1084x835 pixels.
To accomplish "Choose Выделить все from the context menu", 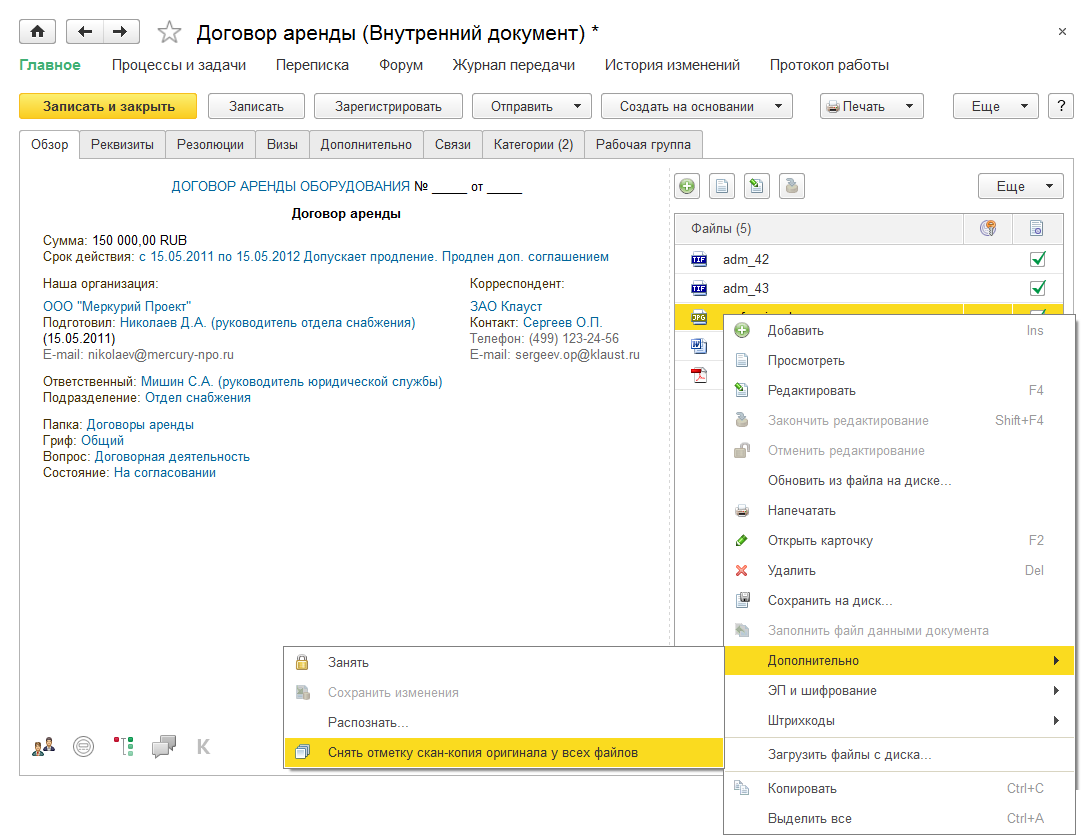I will (x=899, y=818).
